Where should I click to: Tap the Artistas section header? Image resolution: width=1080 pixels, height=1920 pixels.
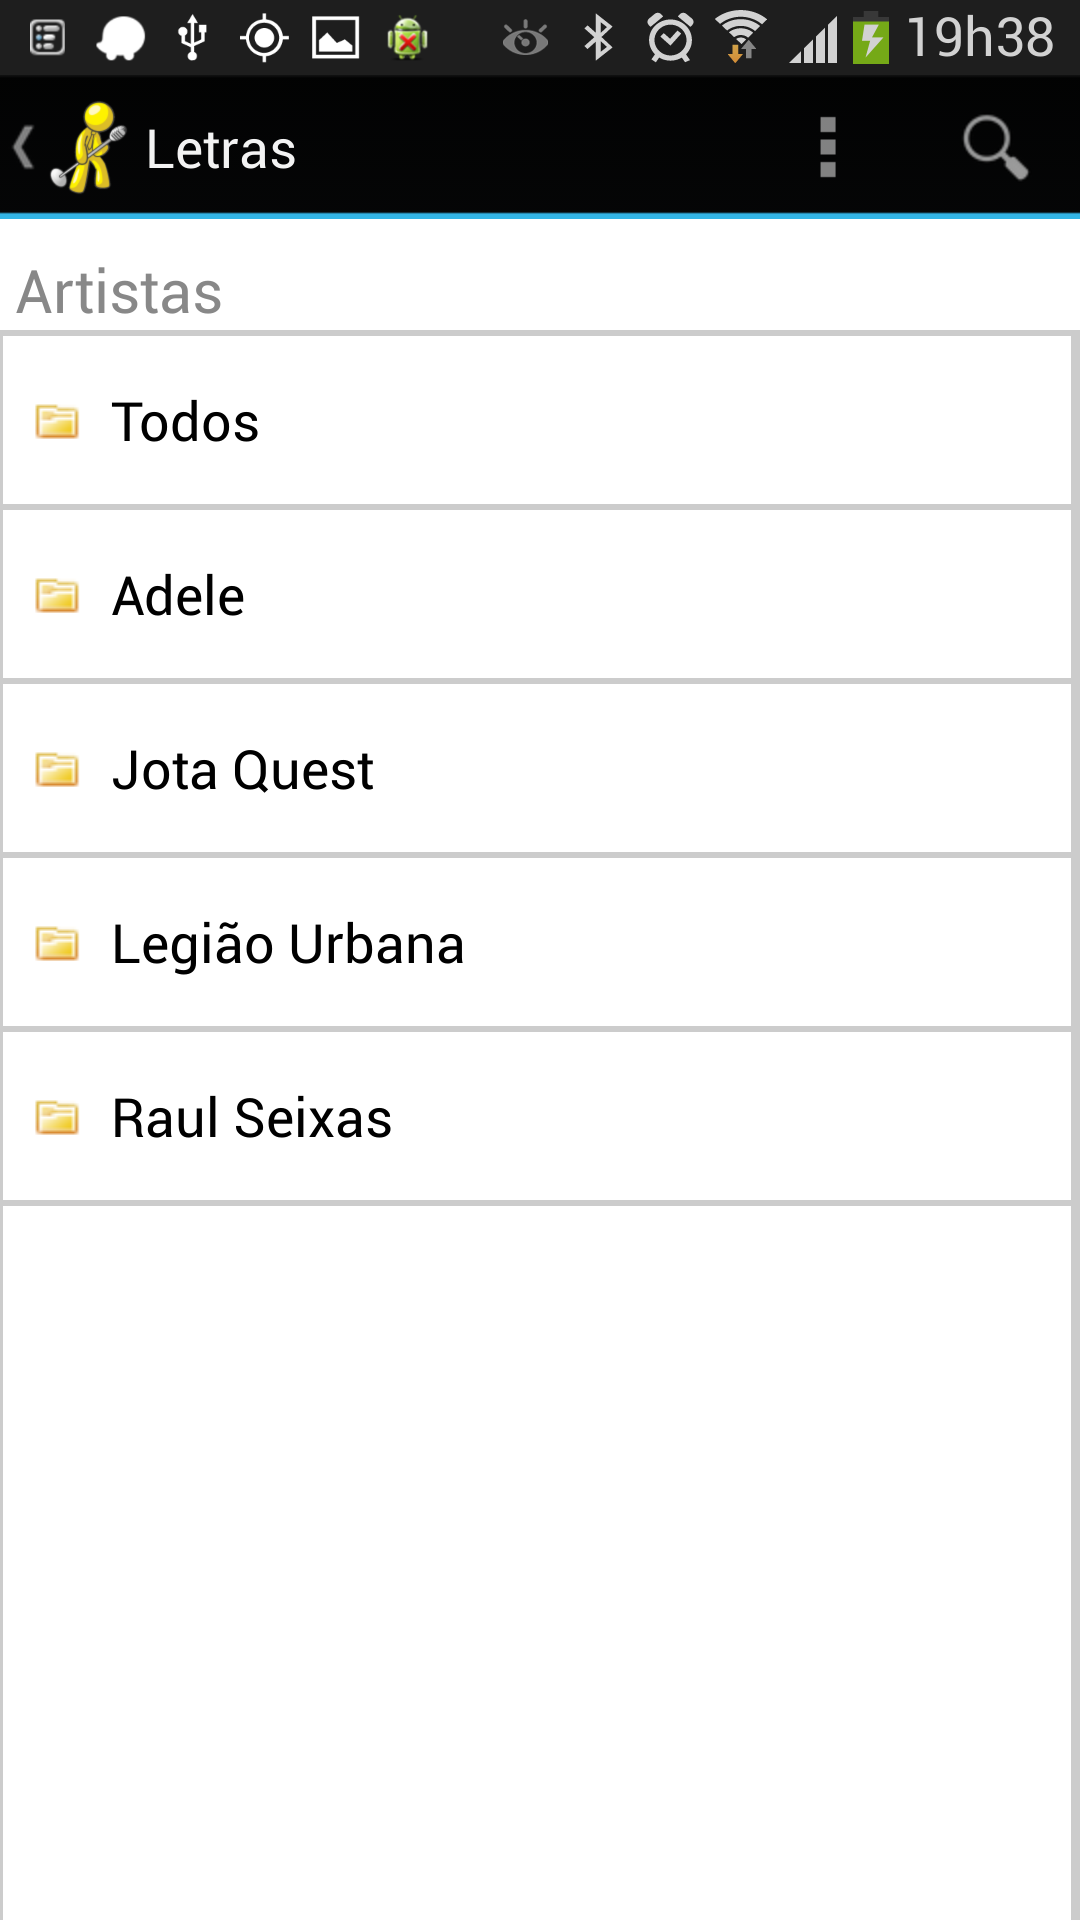[x=120, y=292]
